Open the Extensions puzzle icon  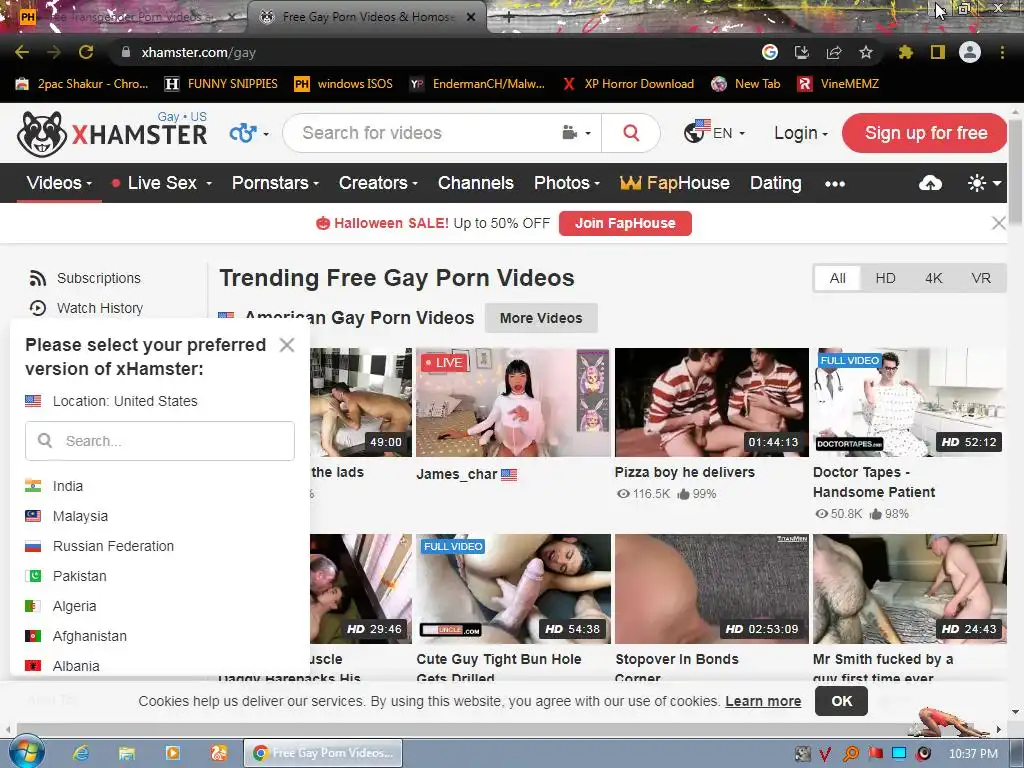[x=905, y=52]
